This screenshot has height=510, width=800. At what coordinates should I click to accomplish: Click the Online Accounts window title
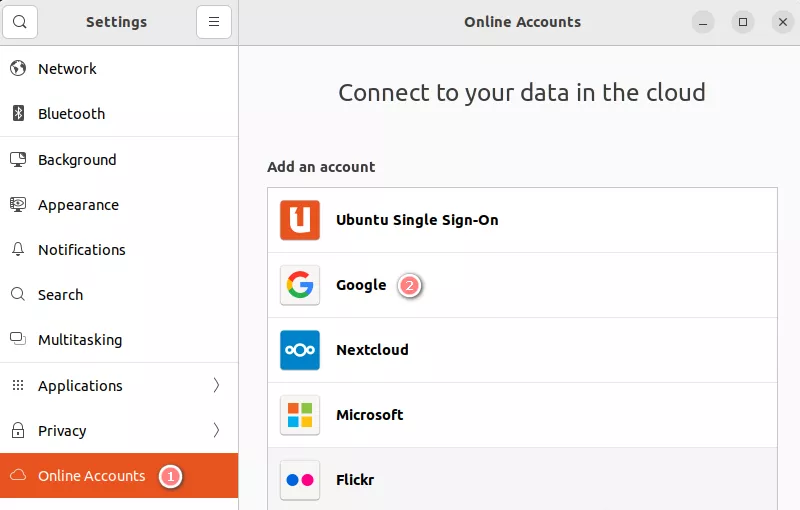tap(522, 22)
